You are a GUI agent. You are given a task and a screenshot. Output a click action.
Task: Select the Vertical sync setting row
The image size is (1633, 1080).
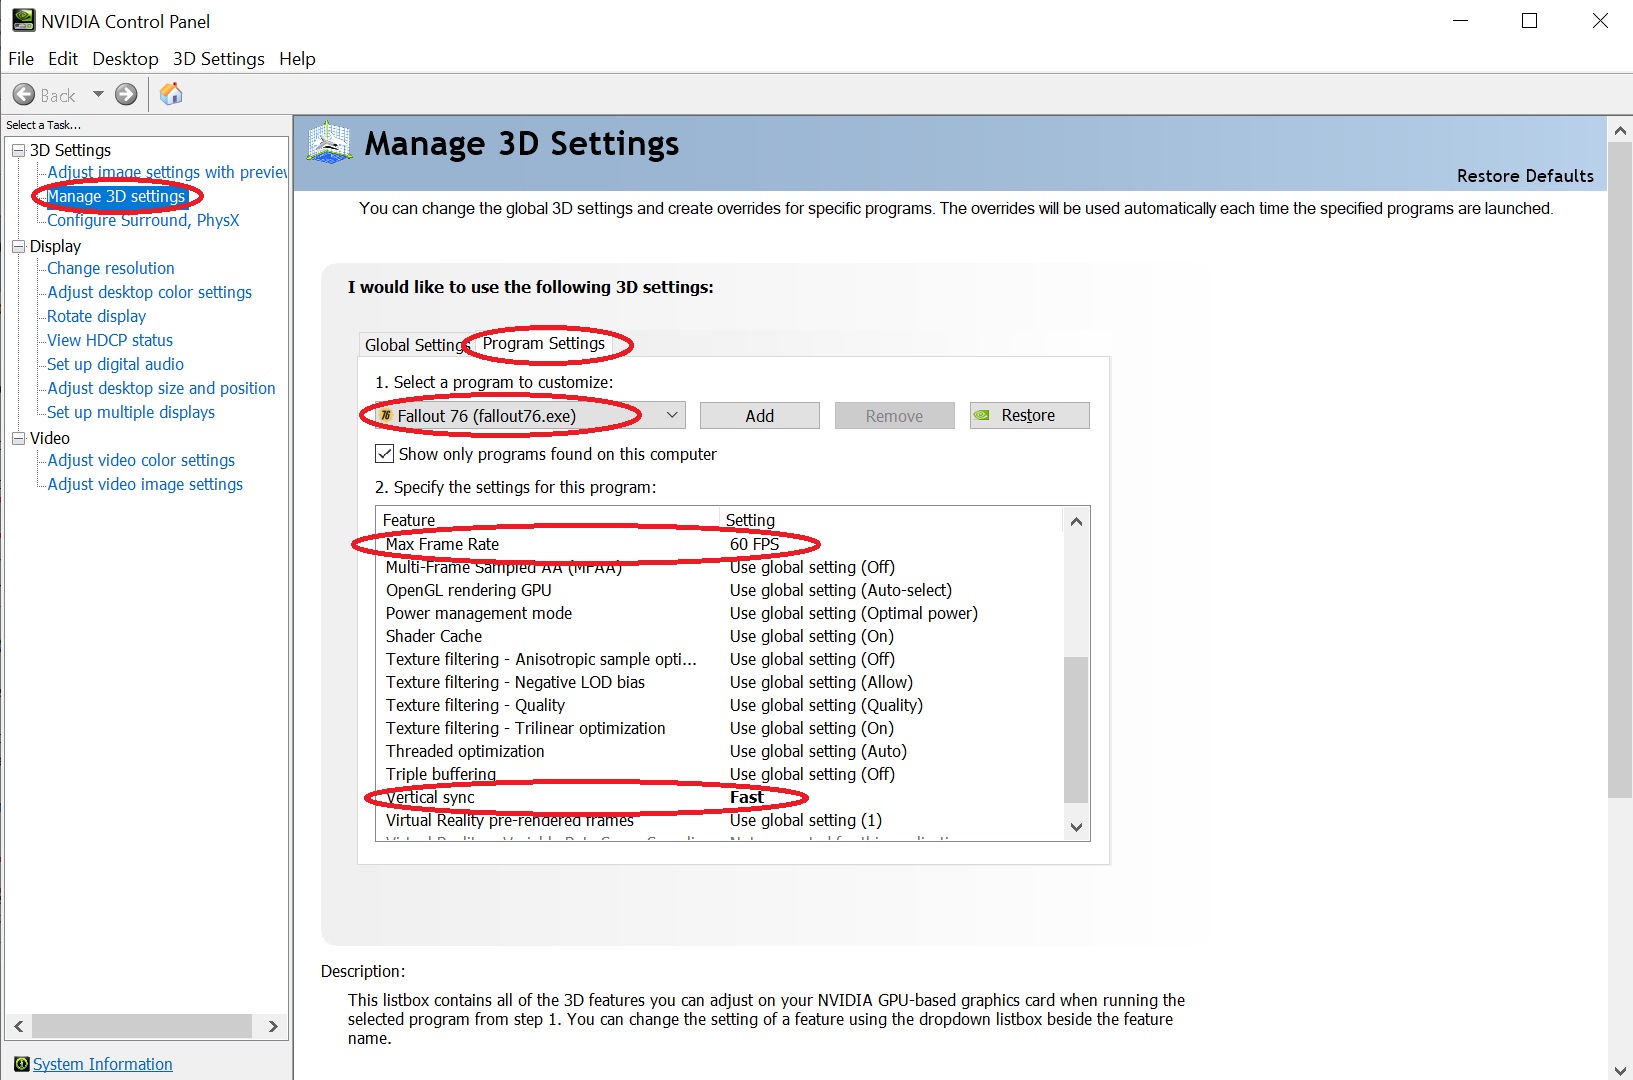point(720,797)
